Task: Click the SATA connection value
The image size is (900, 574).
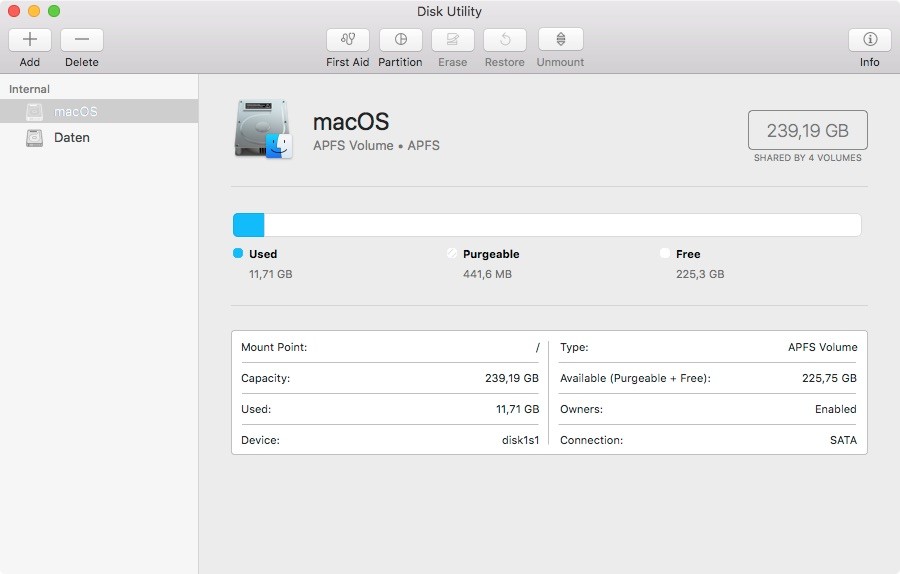Action: [x=843, y=440]
